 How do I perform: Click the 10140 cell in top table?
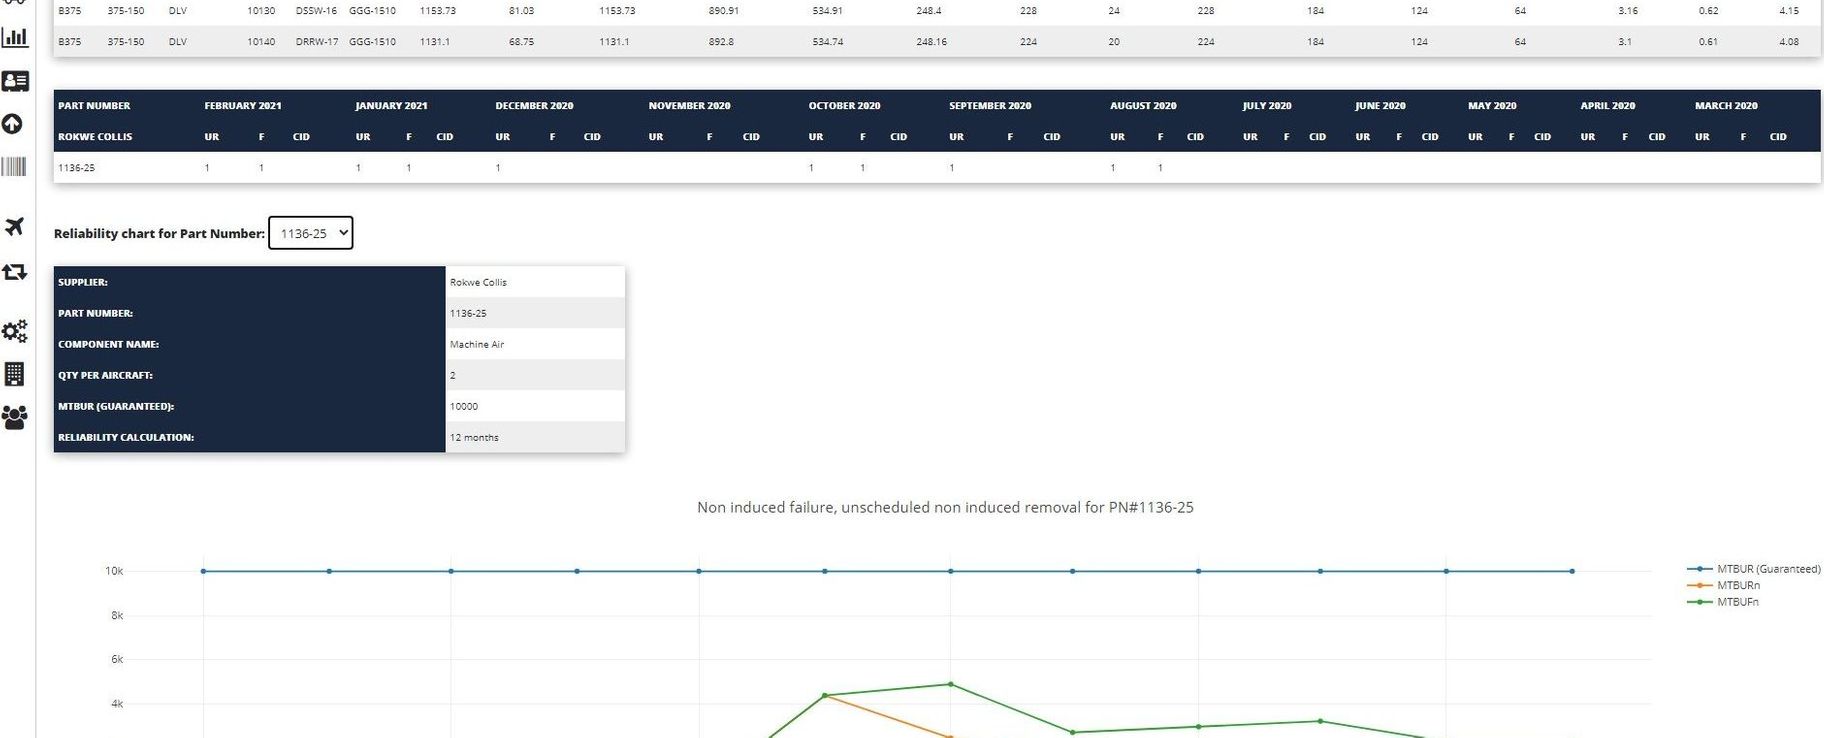tap(261, 42)
